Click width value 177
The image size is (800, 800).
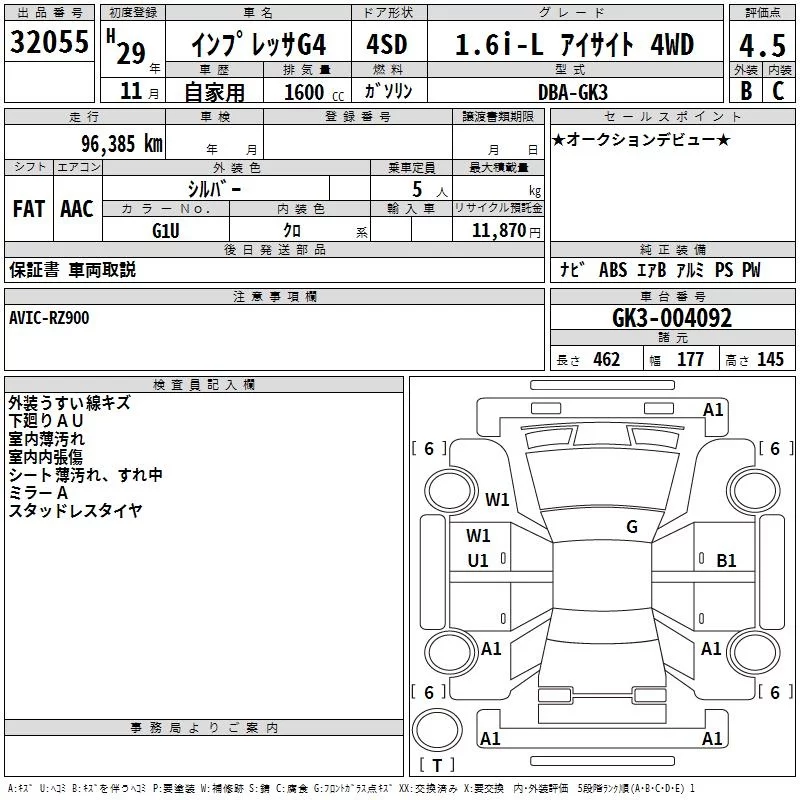(690, 360)
